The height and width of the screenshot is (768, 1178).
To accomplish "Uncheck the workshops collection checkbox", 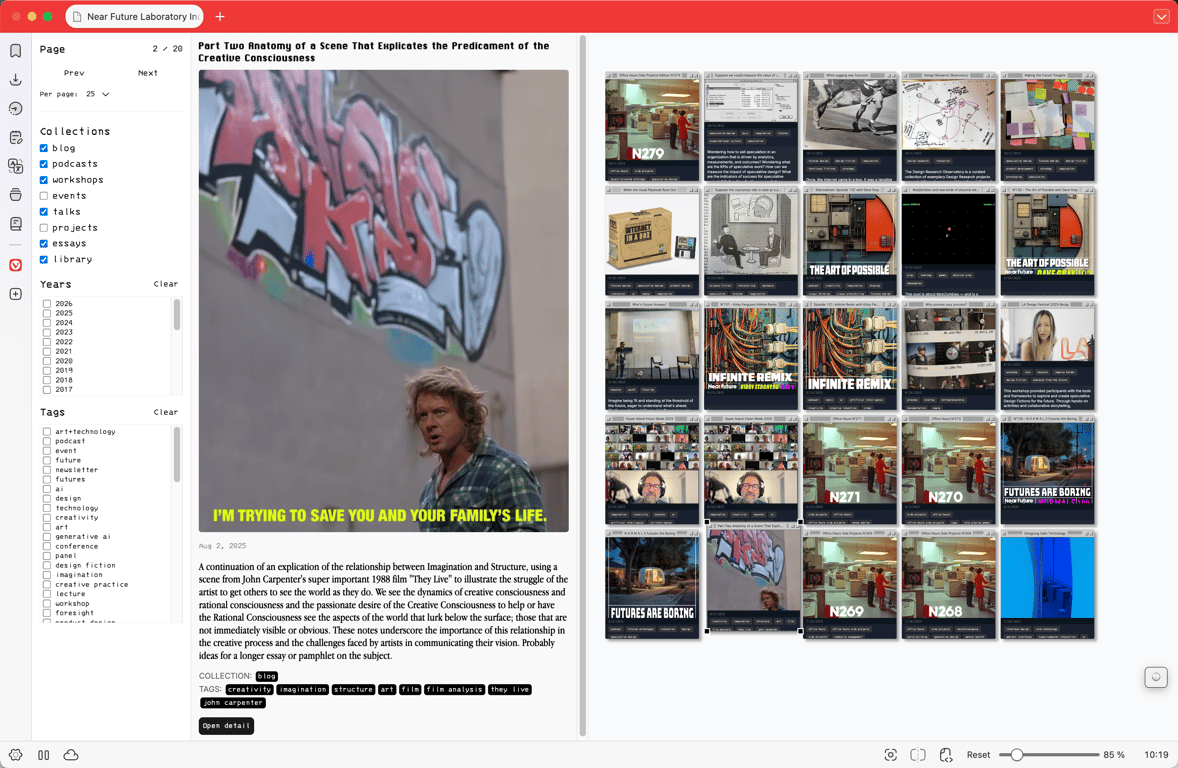I will tap(44, 180).
